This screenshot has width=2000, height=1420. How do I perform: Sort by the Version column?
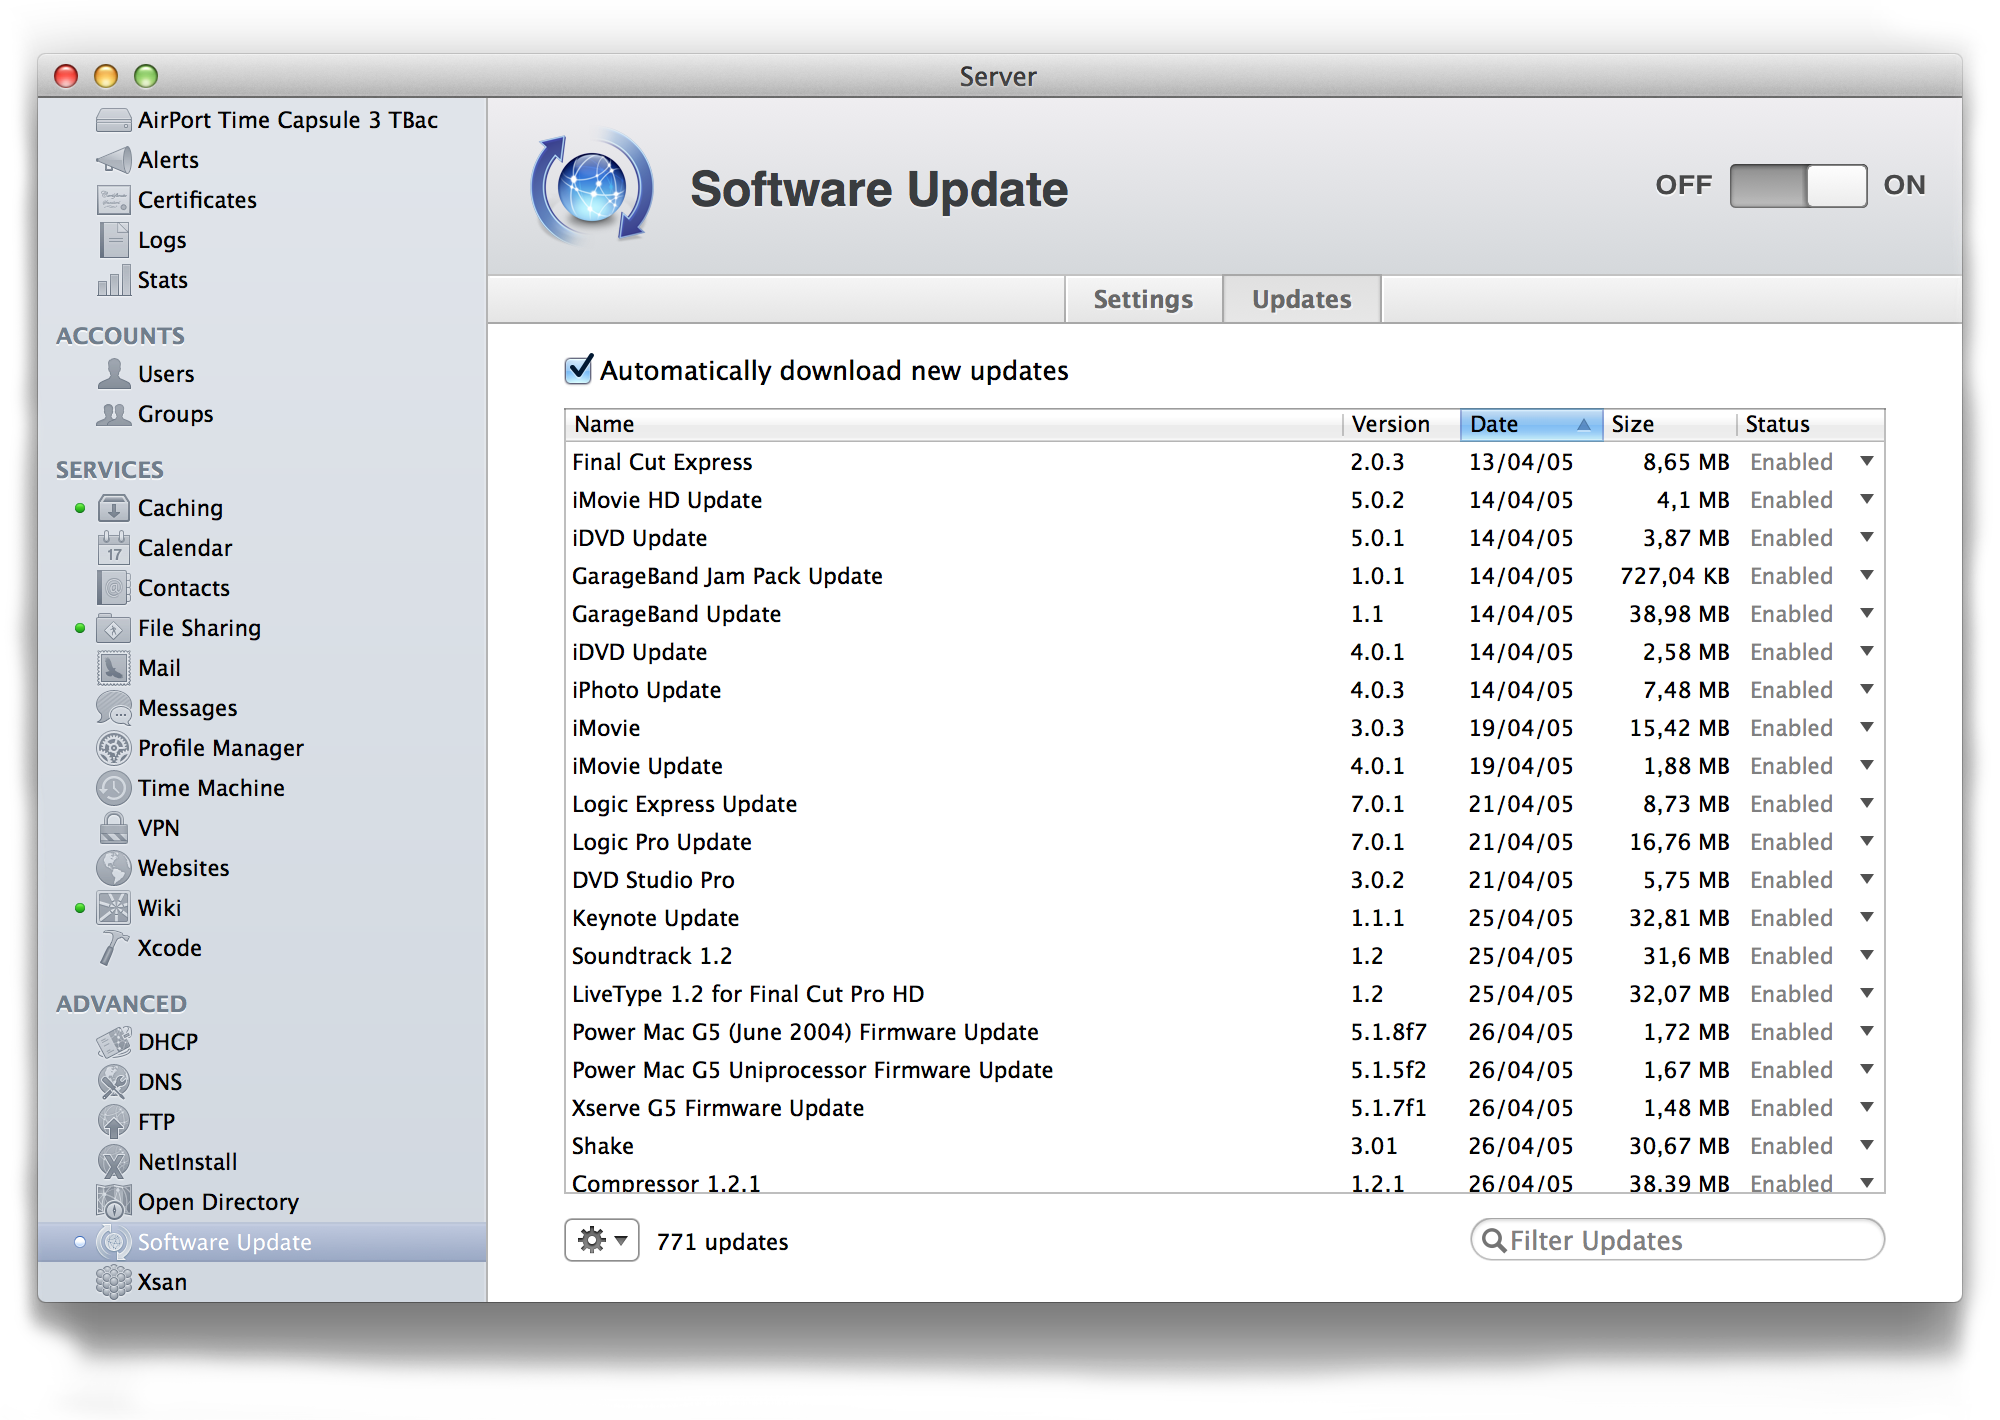click(1401, 424)
